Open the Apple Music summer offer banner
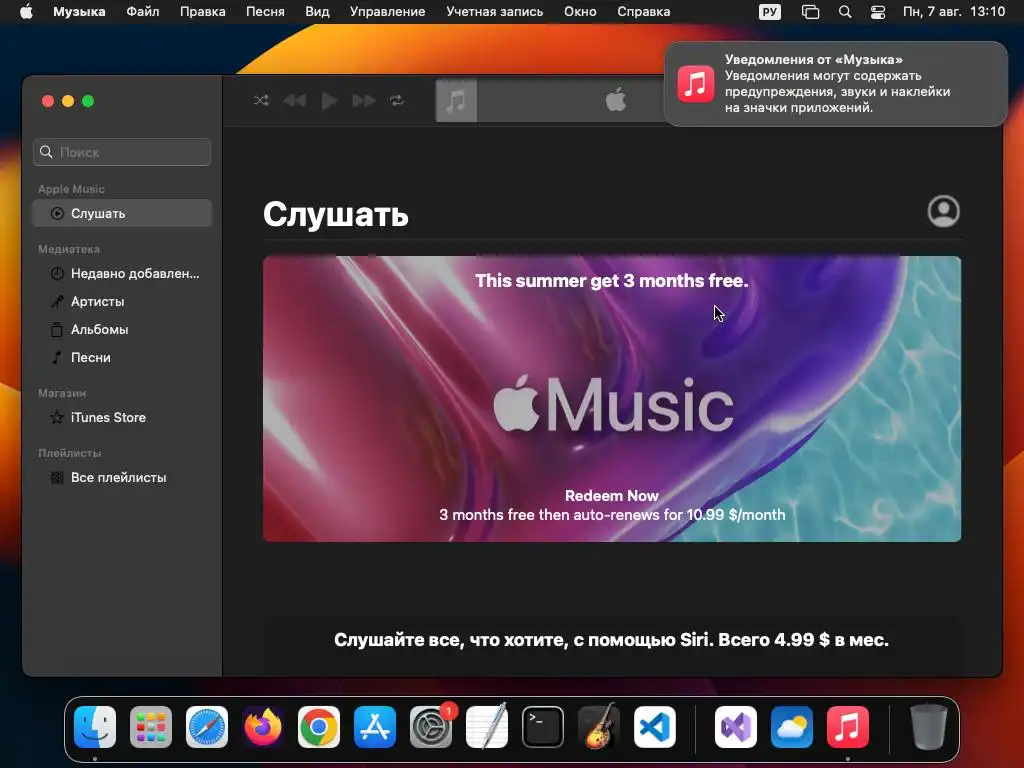 coord(612,398)
